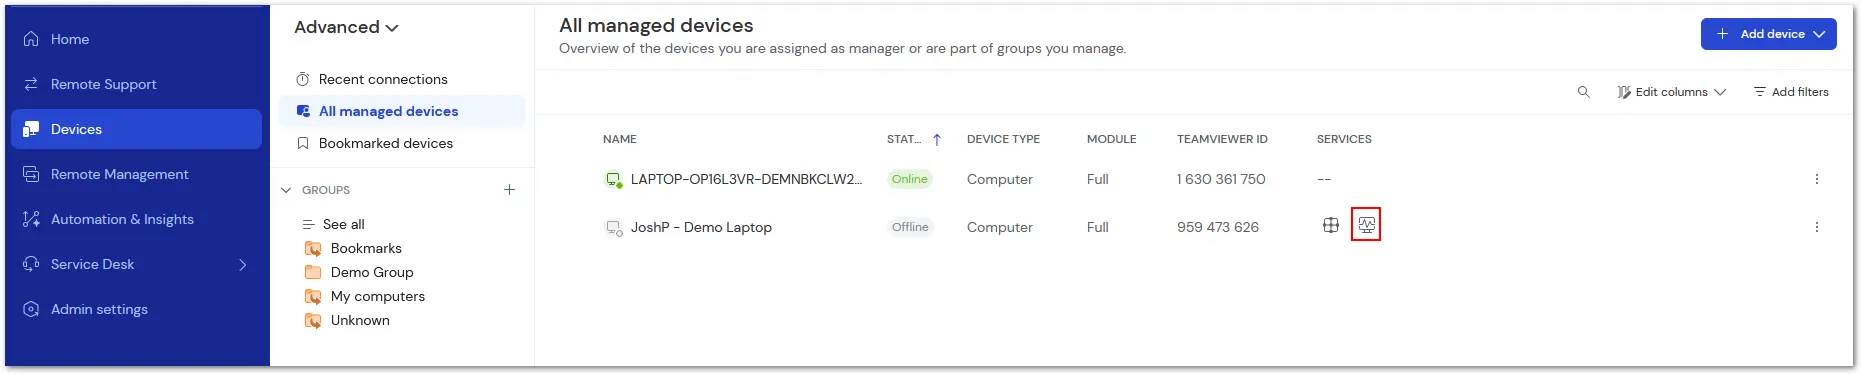1862x375 pixels.
Task: Open device LAPTOP-OP16L3VR-DEMNBKCLW2
Action: (746, 179)
